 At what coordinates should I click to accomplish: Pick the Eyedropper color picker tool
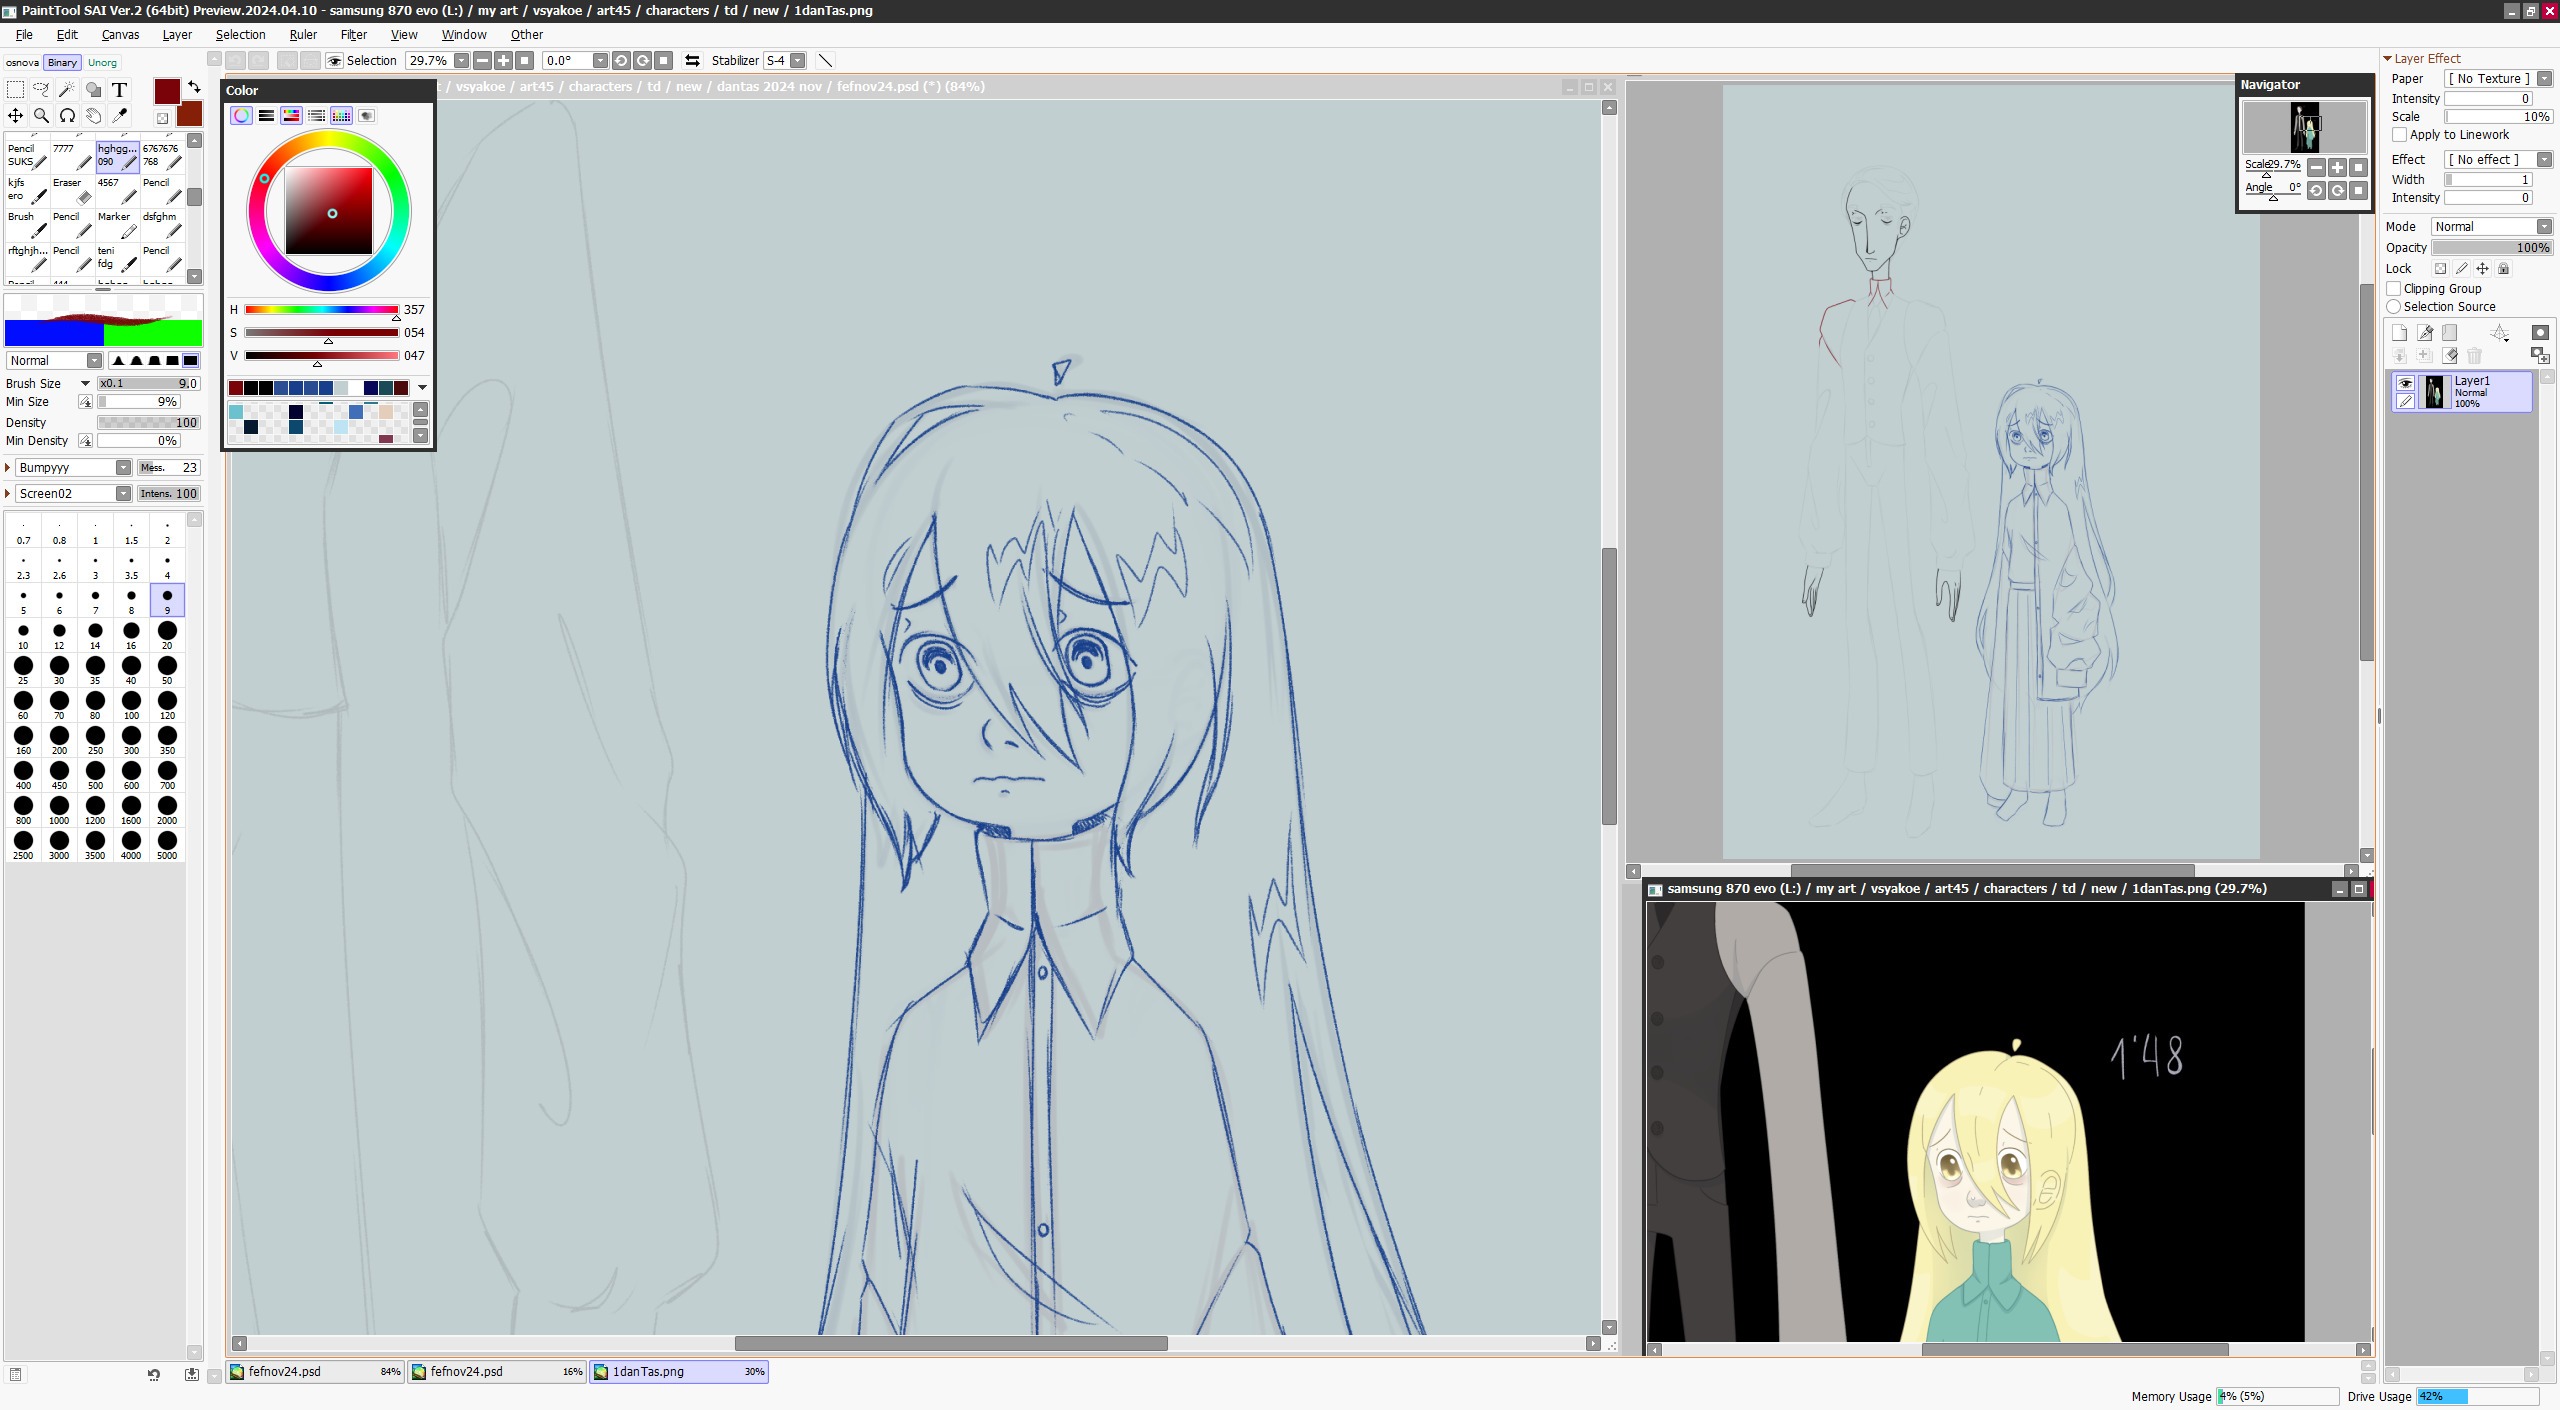pyautogui.click(x=120, y=116)
